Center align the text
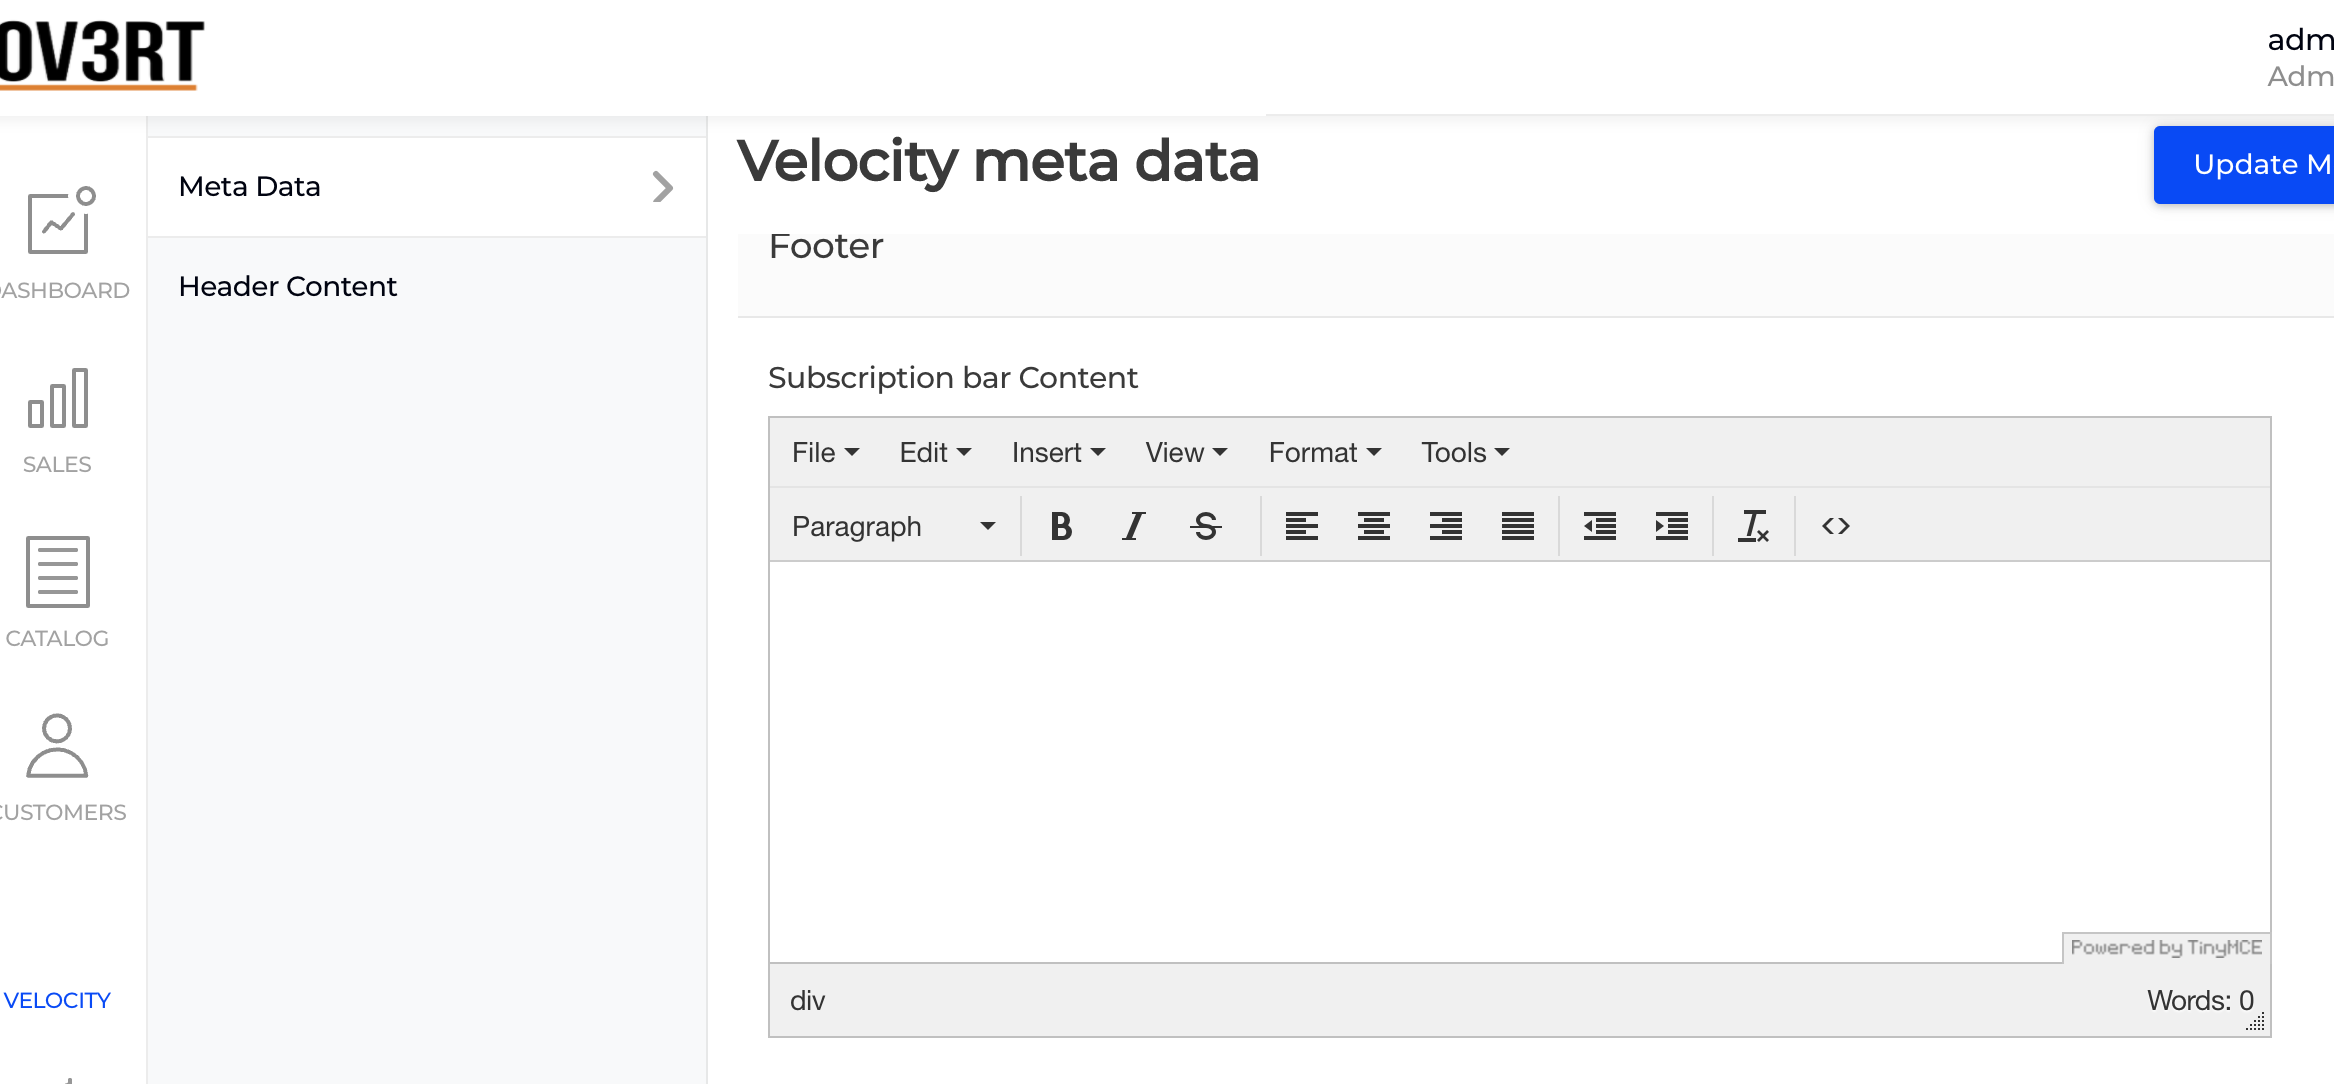This screenshot has height=1084, width=2334. [x=1373, y=526]
